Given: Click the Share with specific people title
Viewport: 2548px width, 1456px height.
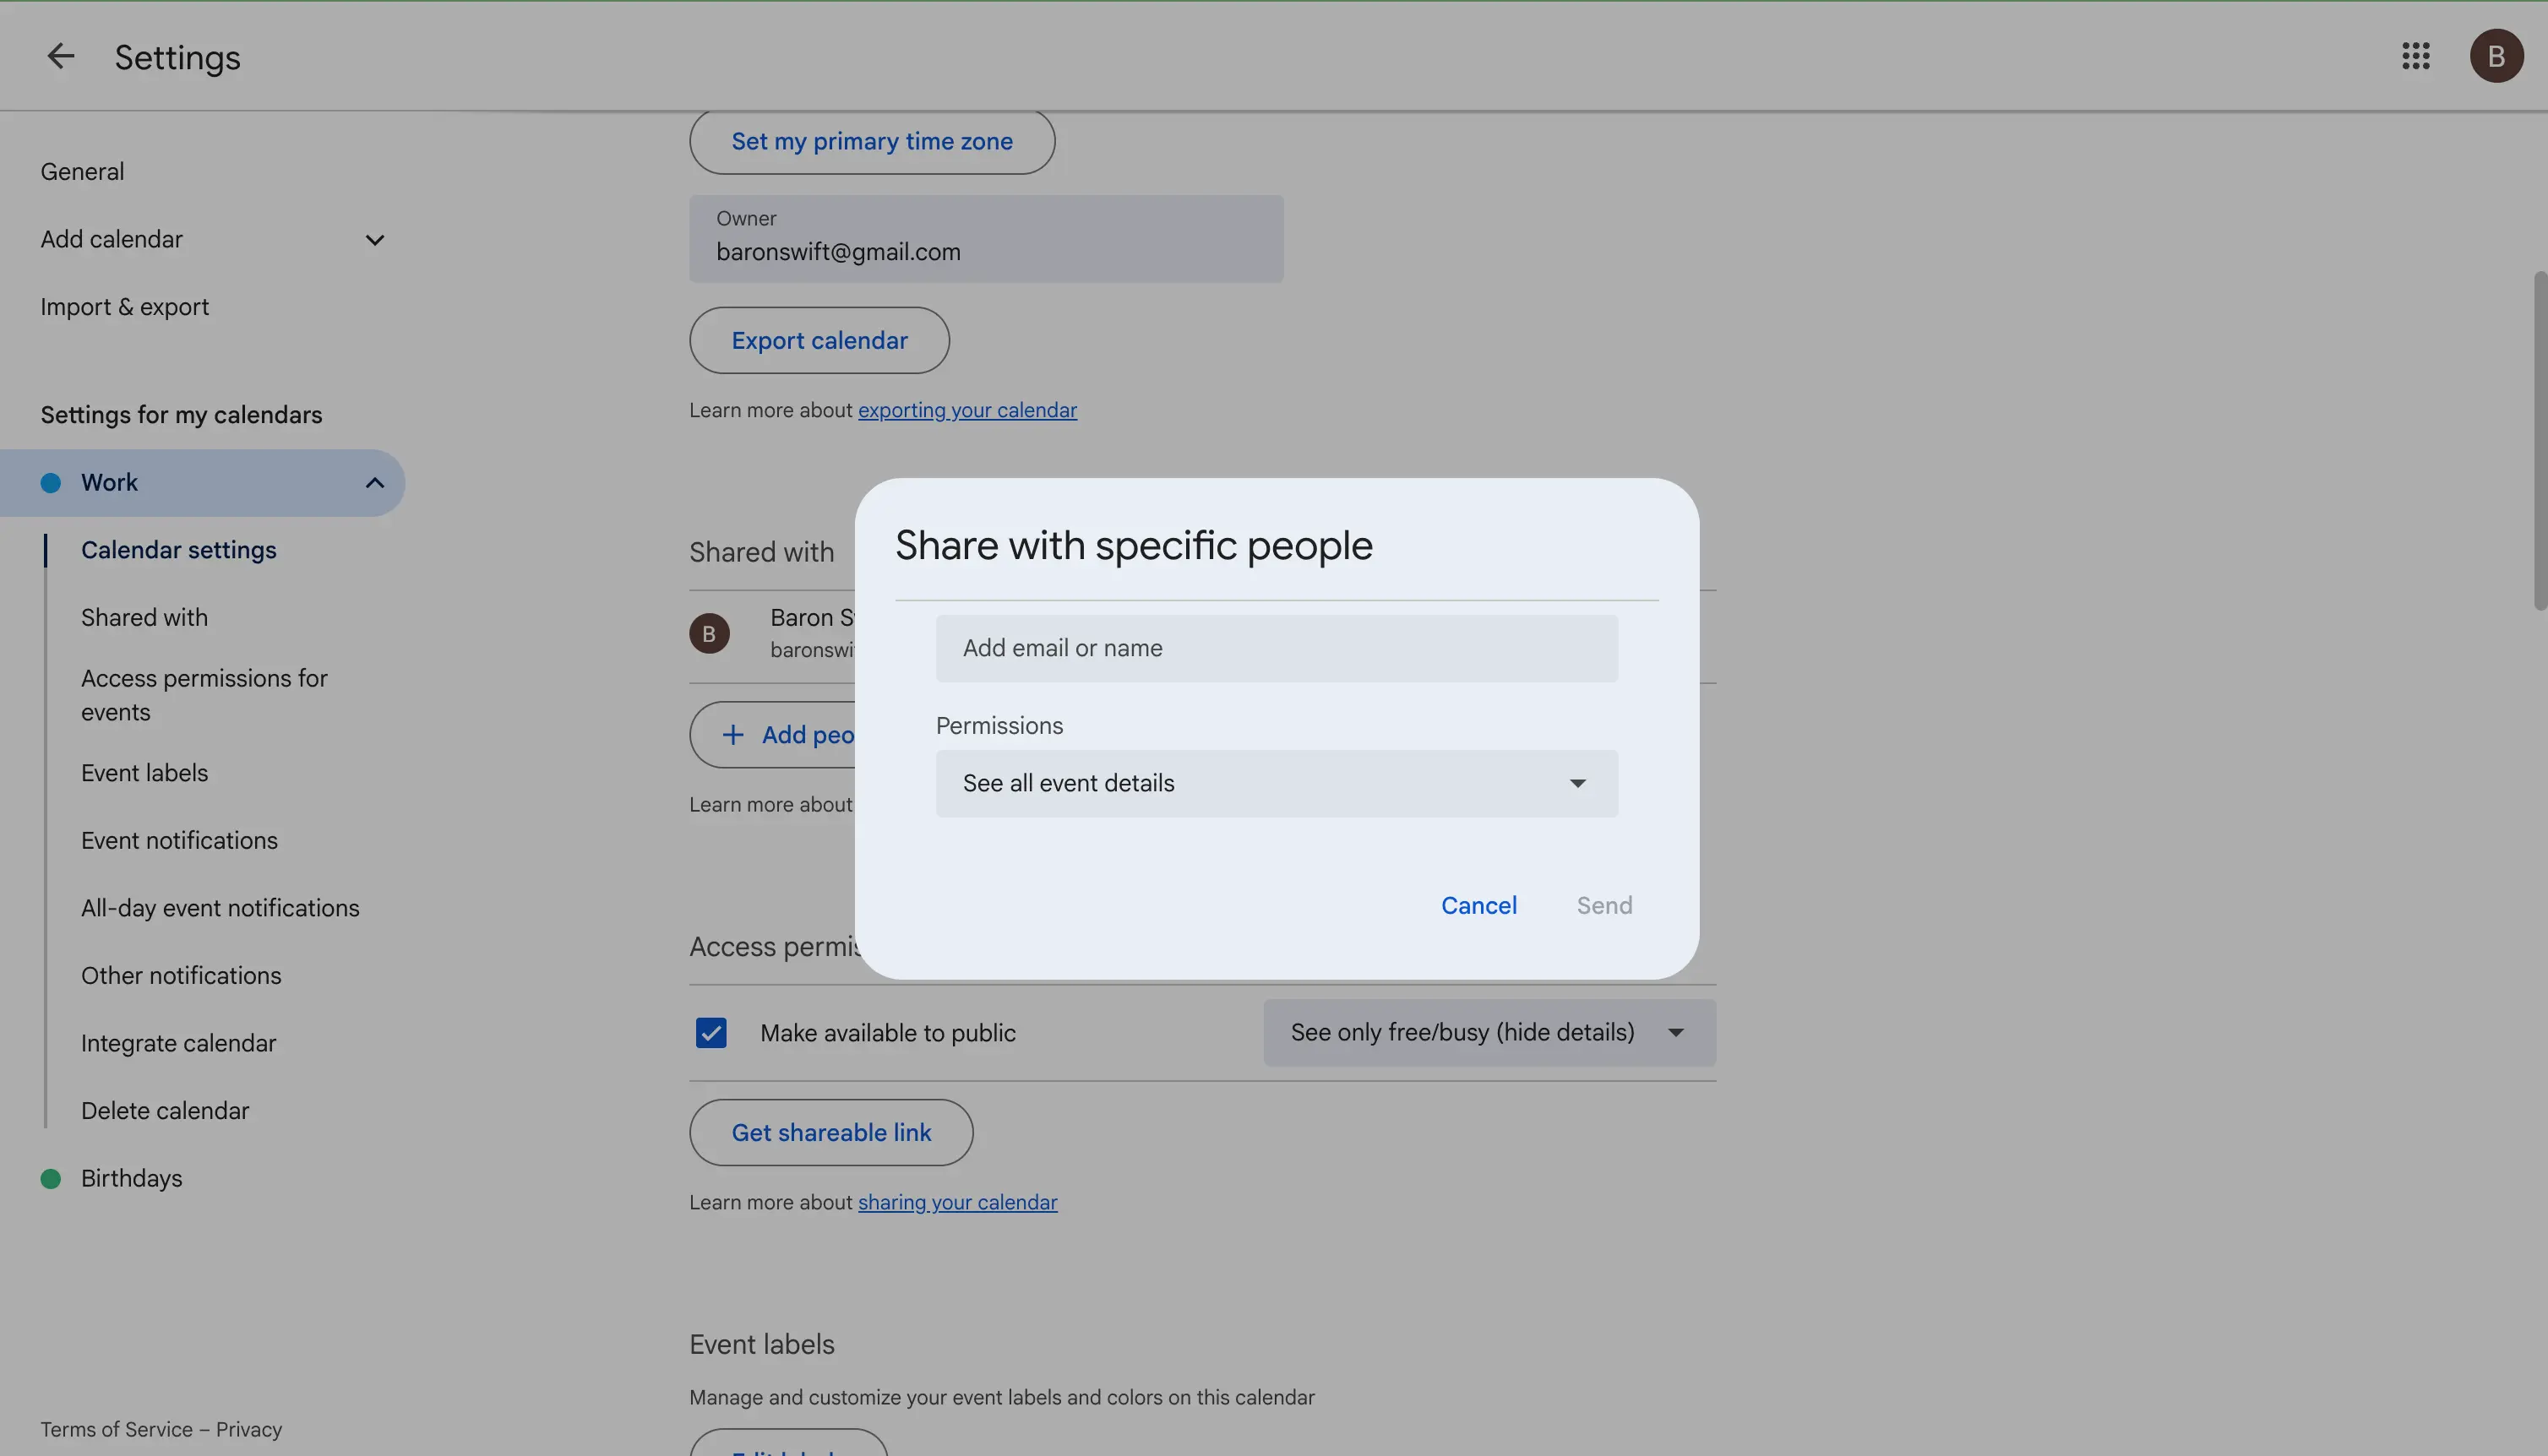Looking at the screenshot, I should point(1133,546).
